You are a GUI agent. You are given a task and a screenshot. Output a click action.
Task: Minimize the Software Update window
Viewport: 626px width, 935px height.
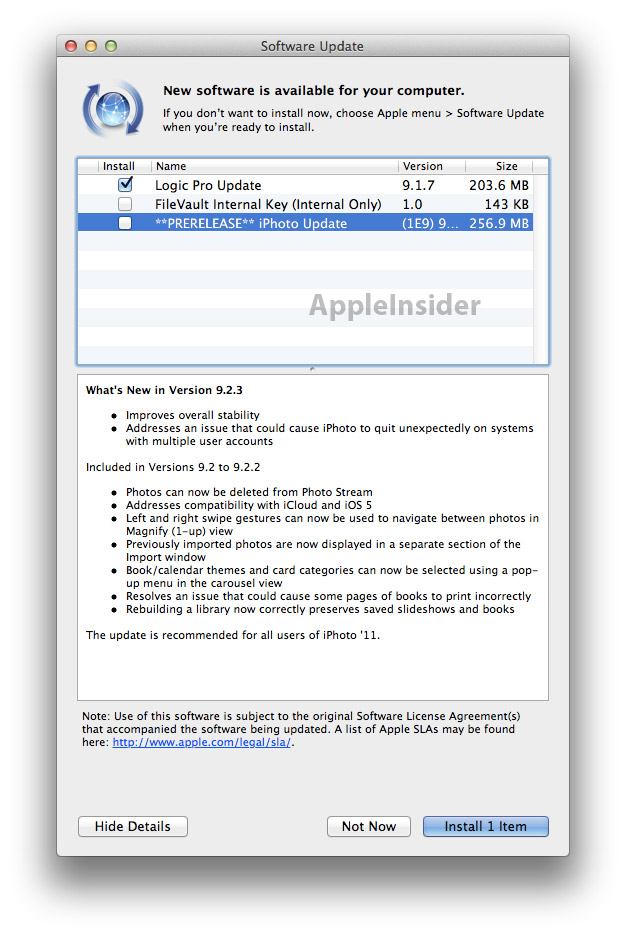[x=91, y=46]
